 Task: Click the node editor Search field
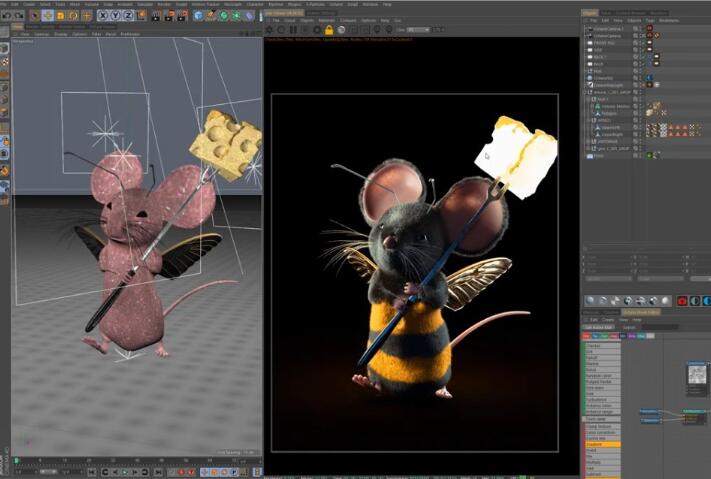660,327
